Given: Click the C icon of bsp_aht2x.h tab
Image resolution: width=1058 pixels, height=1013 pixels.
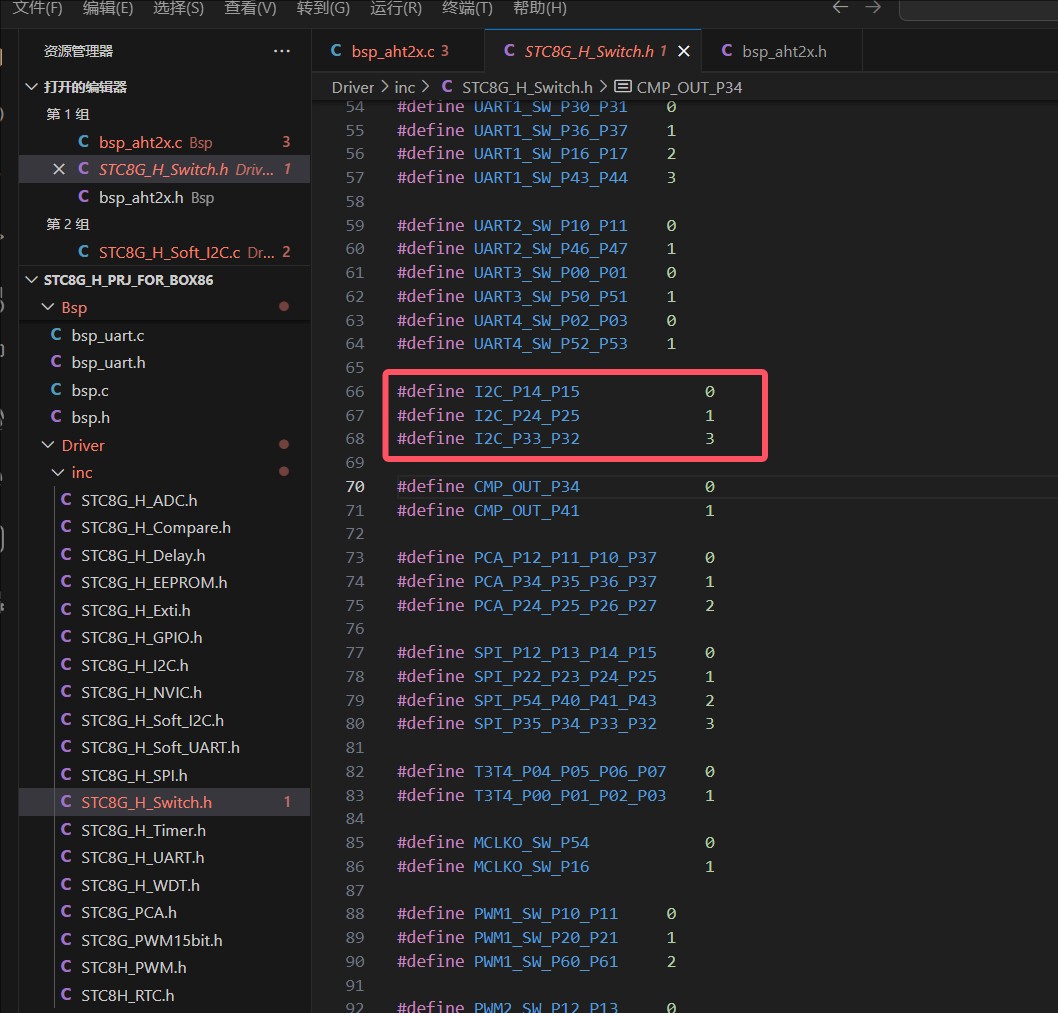Looking at the screenshot, I should [727, 51].
